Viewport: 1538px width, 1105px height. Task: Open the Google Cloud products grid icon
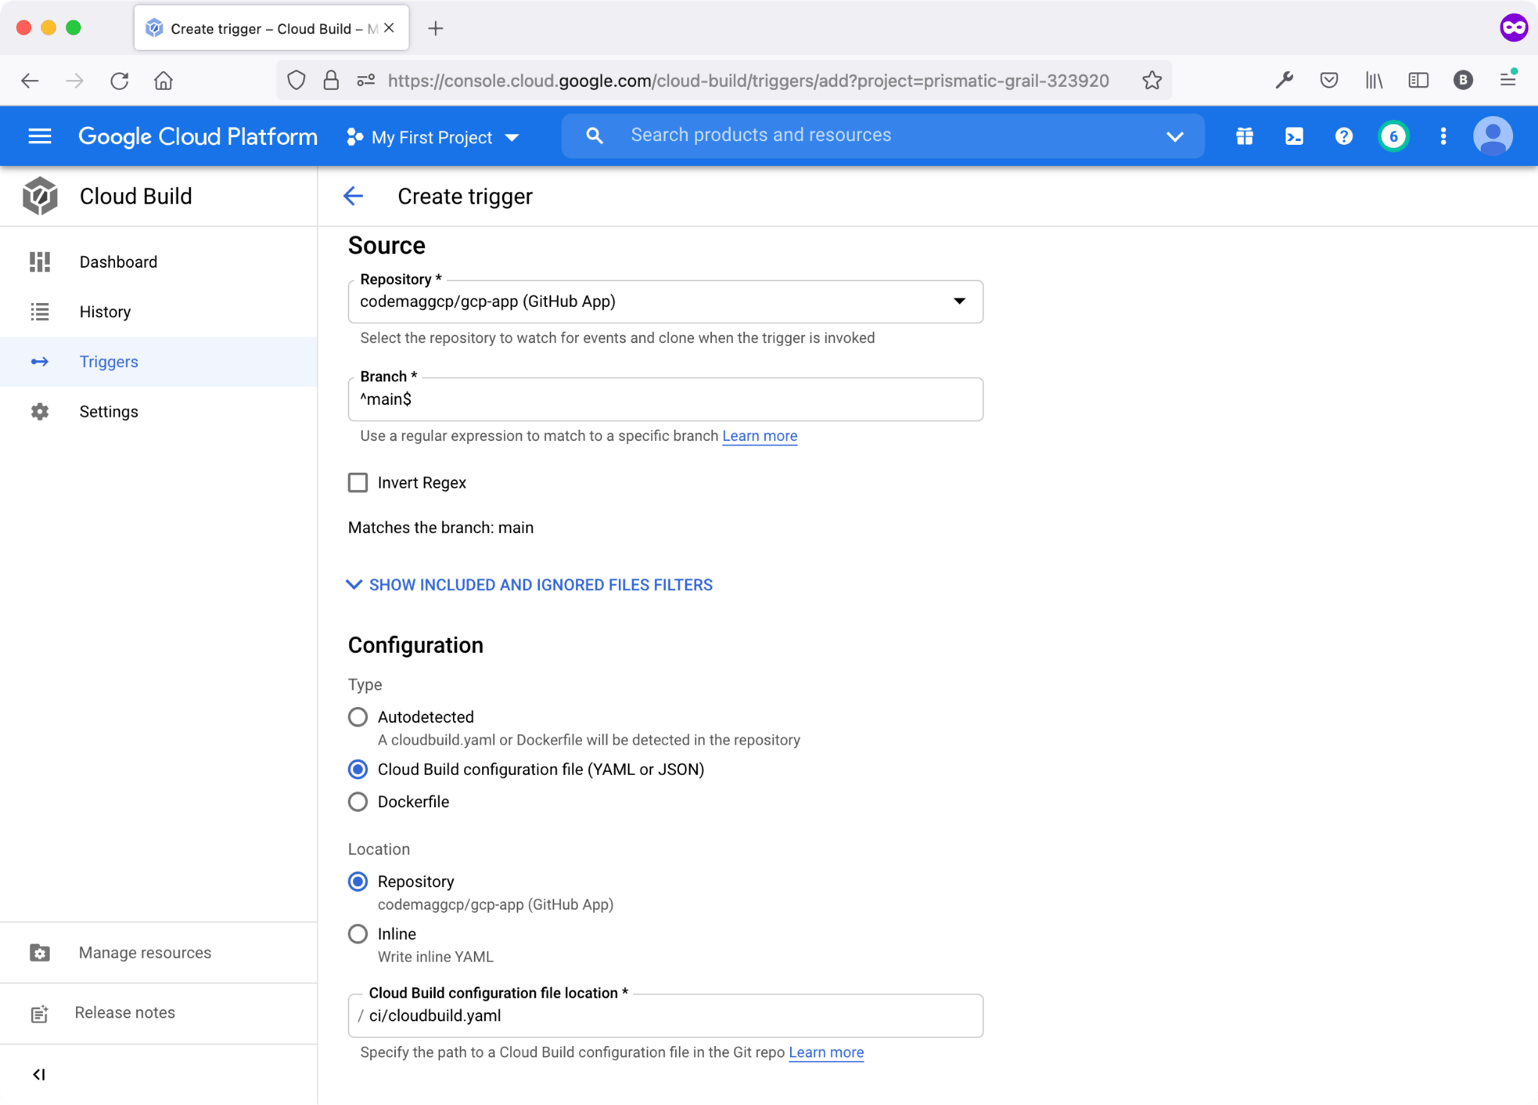click(x=1243, y=136)
